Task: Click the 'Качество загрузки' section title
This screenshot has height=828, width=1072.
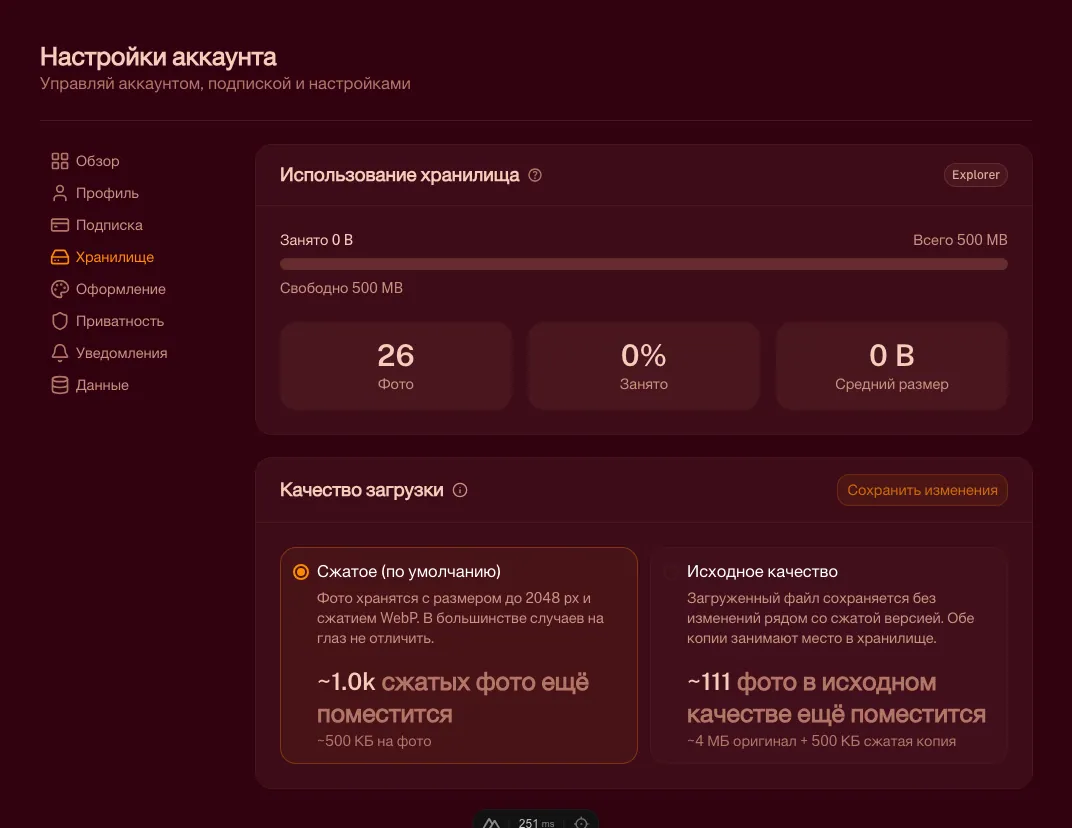Action: 362,490
